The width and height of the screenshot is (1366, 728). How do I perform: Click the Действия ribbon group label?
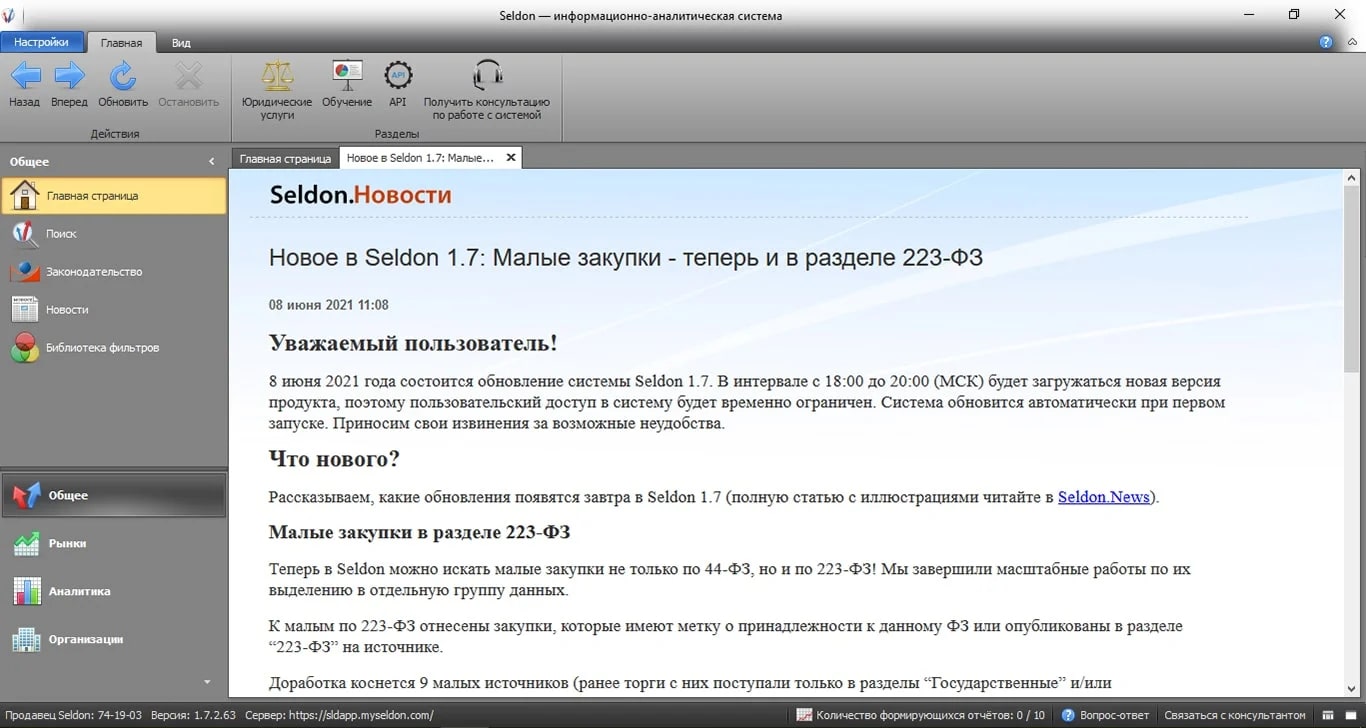pyautogui.click(x=115, y=133)
